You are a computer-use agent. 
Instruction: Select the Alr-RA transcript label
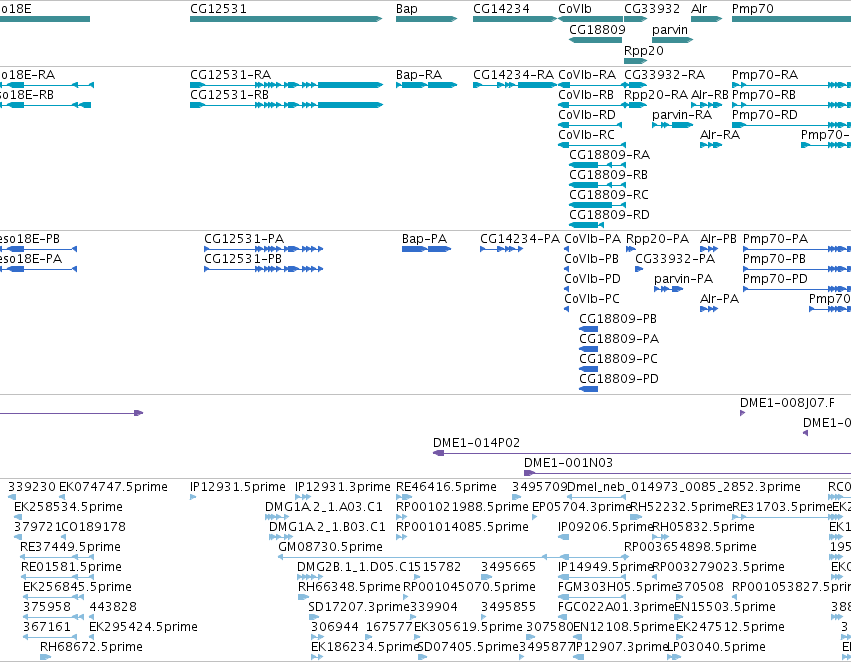720,135
